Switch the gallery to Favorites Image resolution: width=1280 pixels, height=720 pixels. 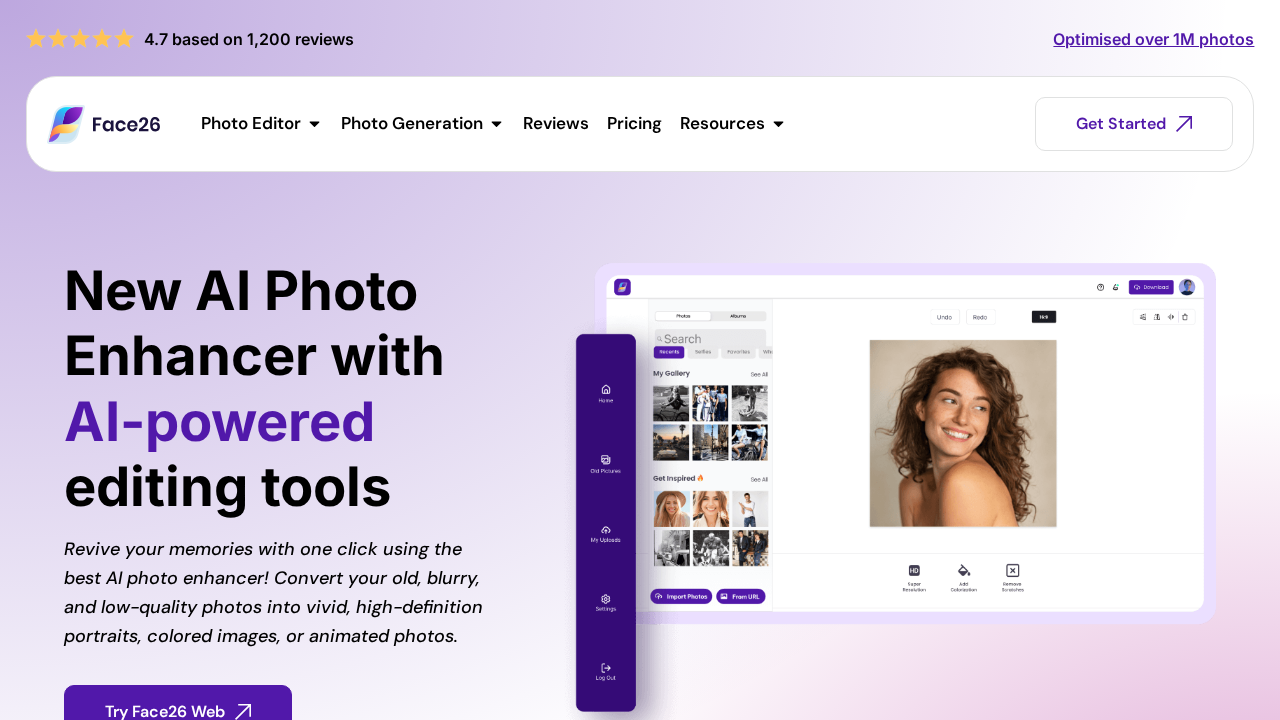738,352
